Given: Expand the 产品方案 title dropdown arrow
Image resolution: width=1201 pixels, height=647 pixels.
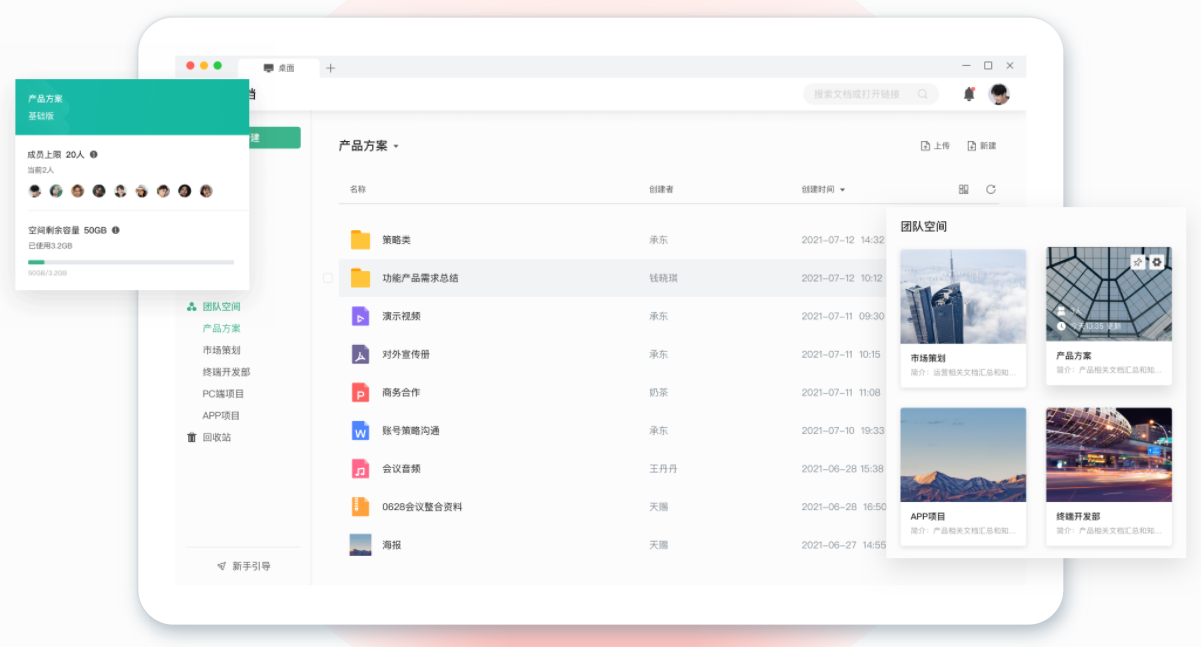Looking at the screenshot, I should 396,147.
